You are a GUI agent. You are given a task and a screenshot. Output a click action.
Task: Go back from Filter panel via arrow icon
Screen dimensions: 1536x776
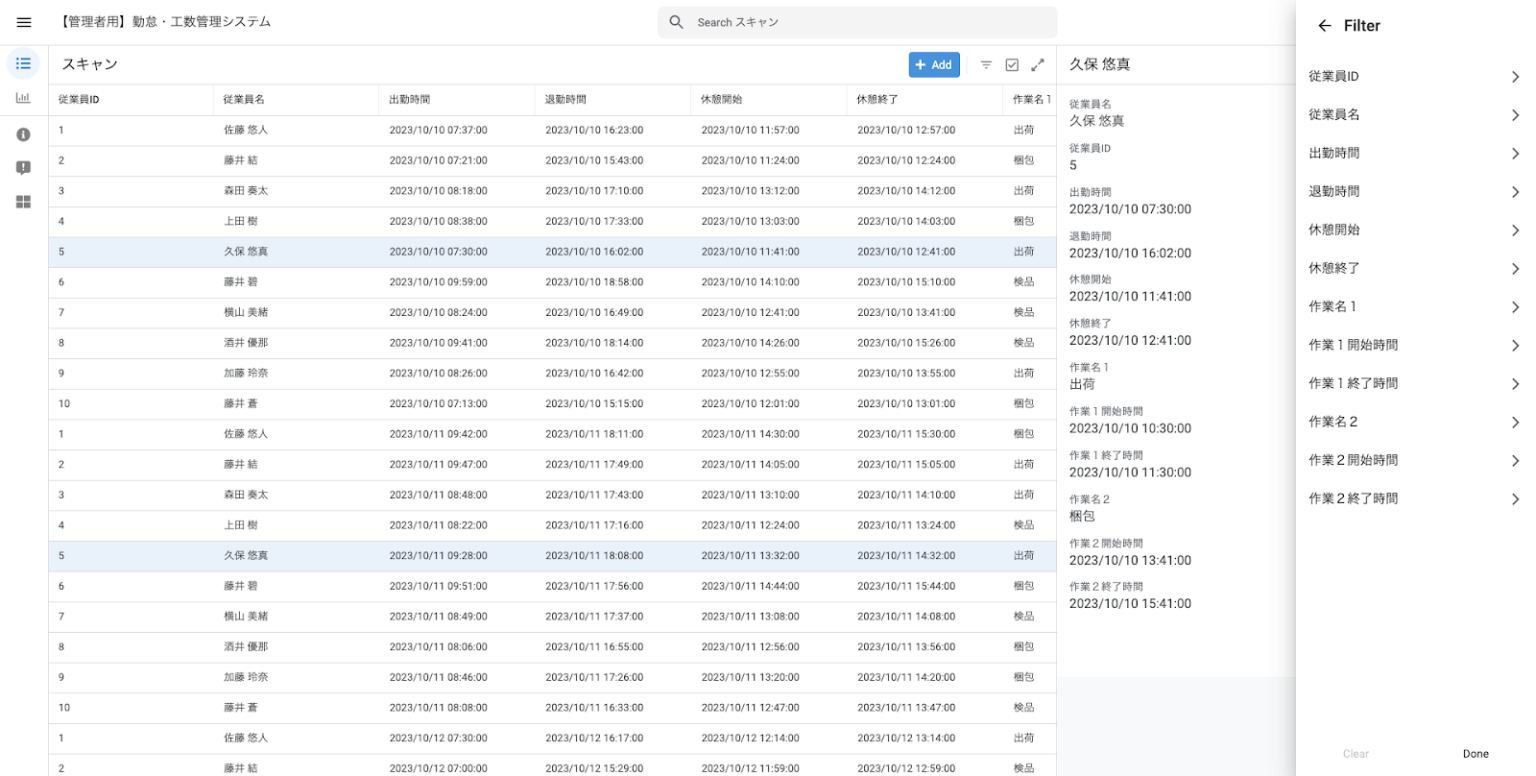1326,25
